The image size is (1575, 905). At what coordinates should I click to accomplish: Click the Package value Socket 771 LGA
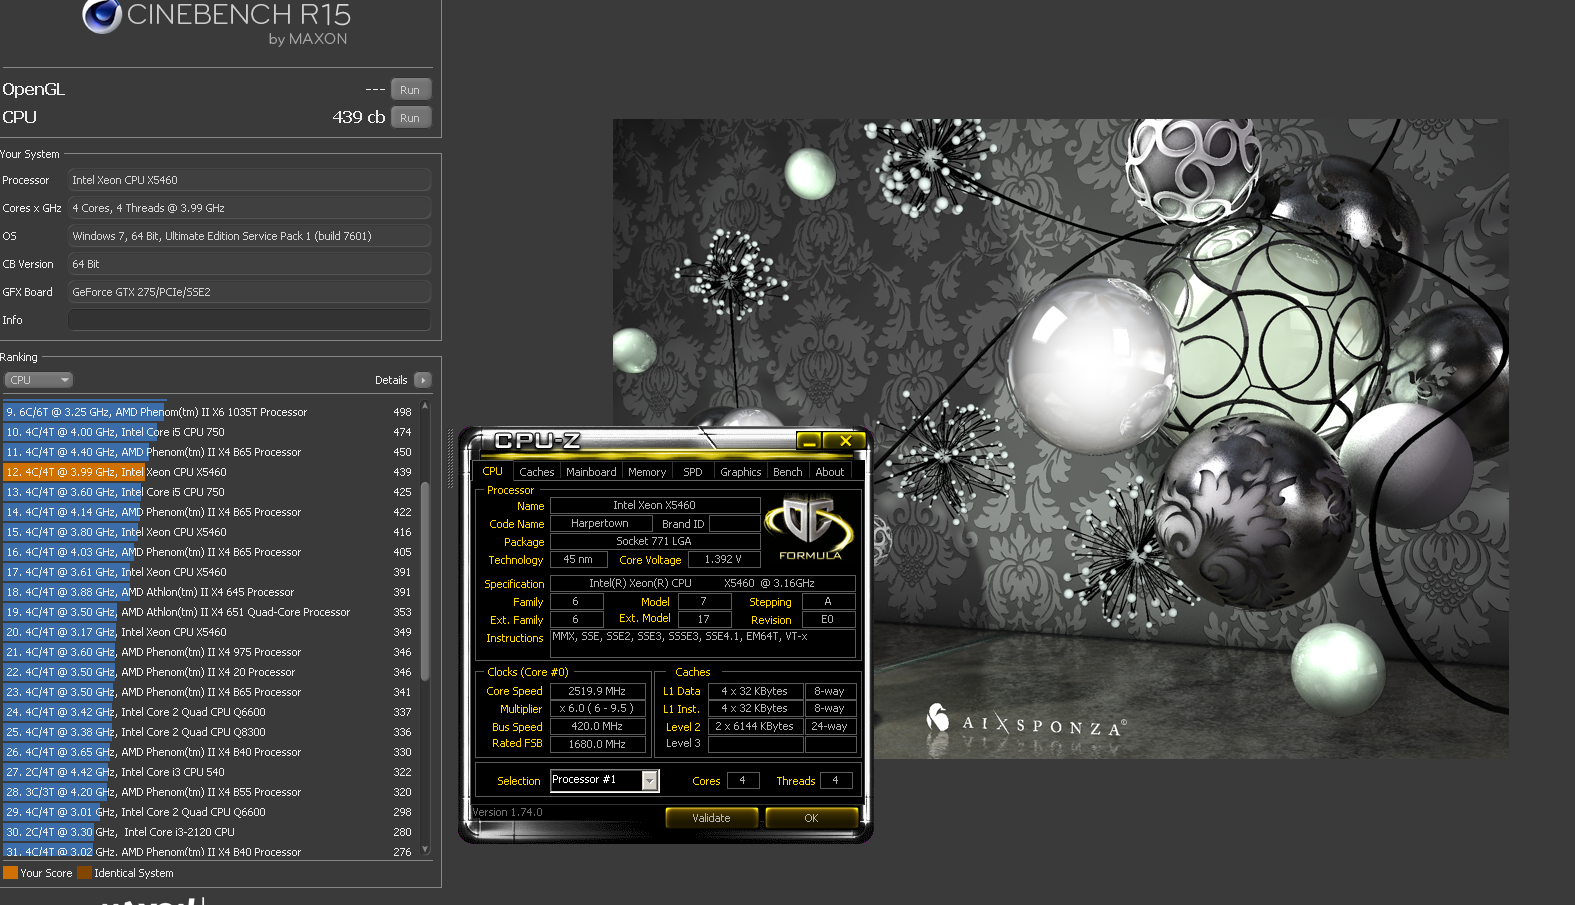[x=654, y=541]
